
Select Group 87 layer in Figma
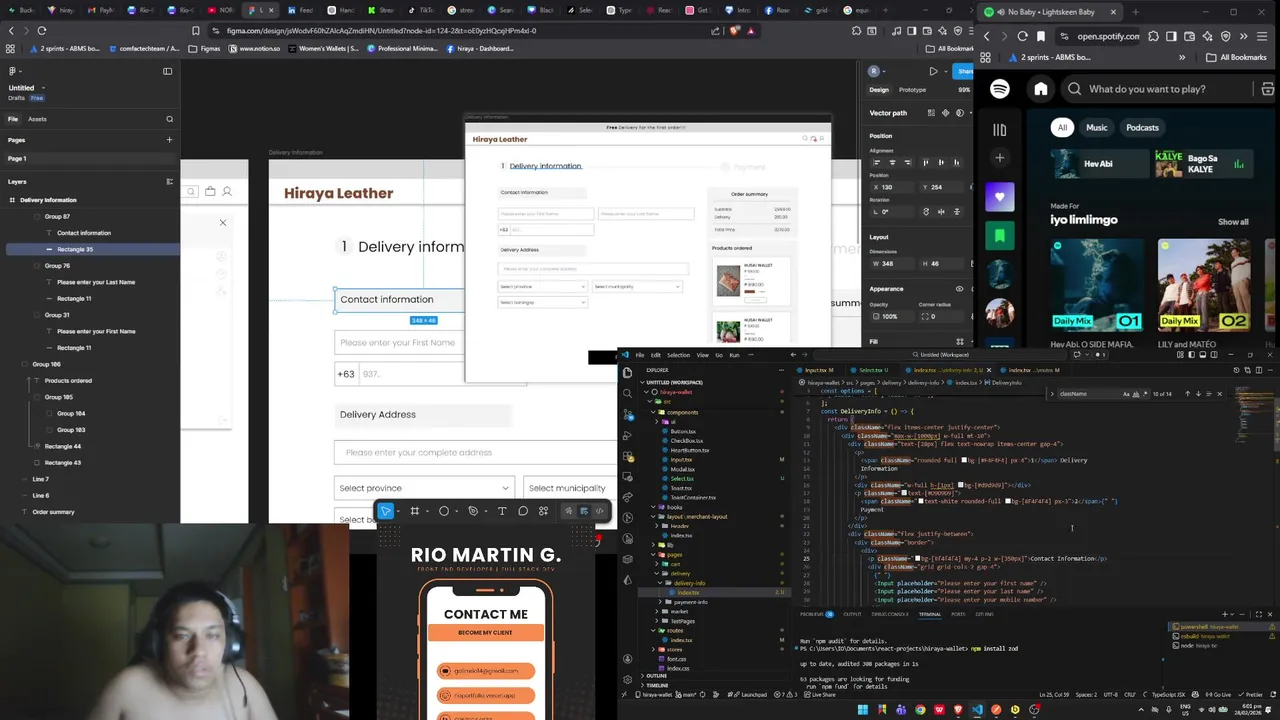(x=57, y=216)
